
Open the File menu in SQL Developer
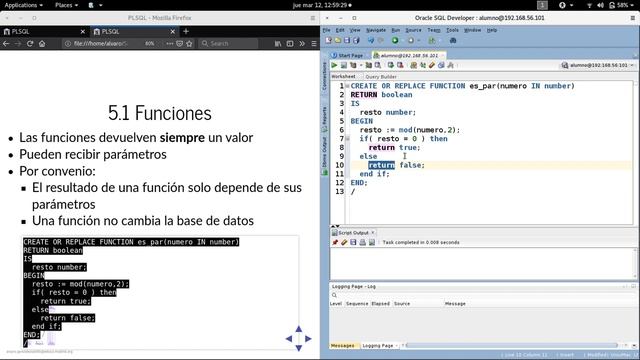(x=327, y=30)
